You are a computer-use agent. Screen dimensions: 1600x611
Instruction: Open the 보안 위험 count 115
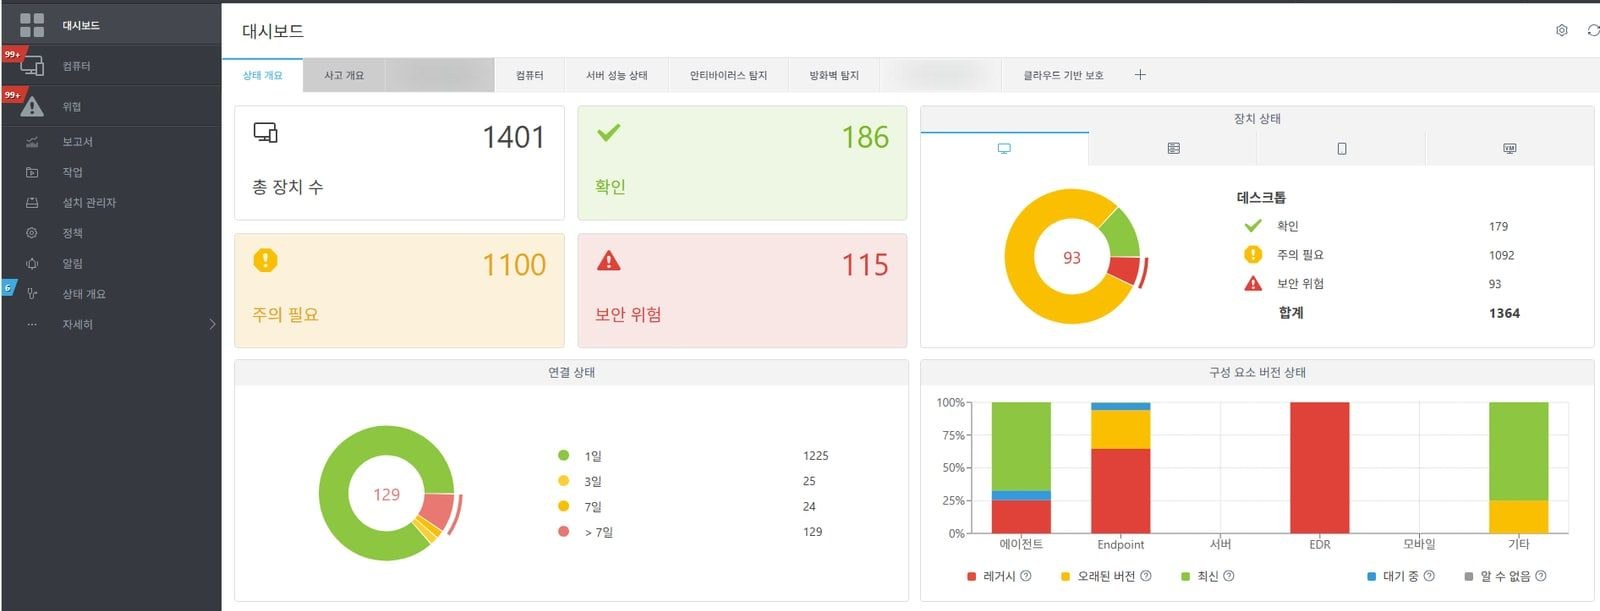point(865,265)
